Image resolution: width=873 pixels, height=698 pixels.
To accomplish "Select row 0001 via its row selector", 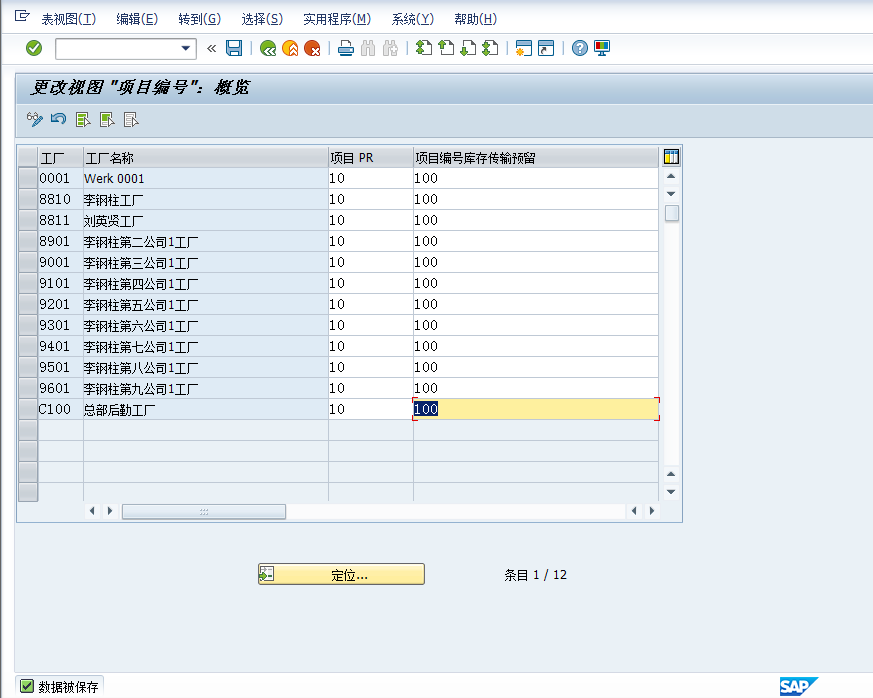I will coord(28,179).
